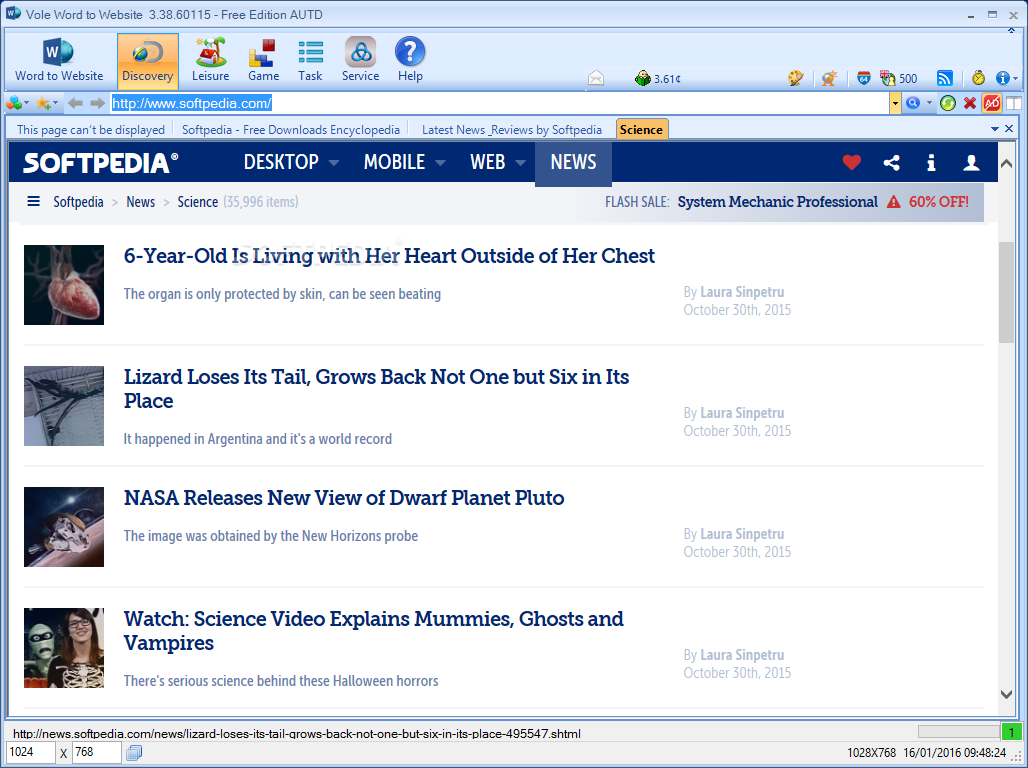The image size is (1028, 768).
Task: Switch to Latest News Reviews by Softpedia tab
Action: [x=511, y=130]
